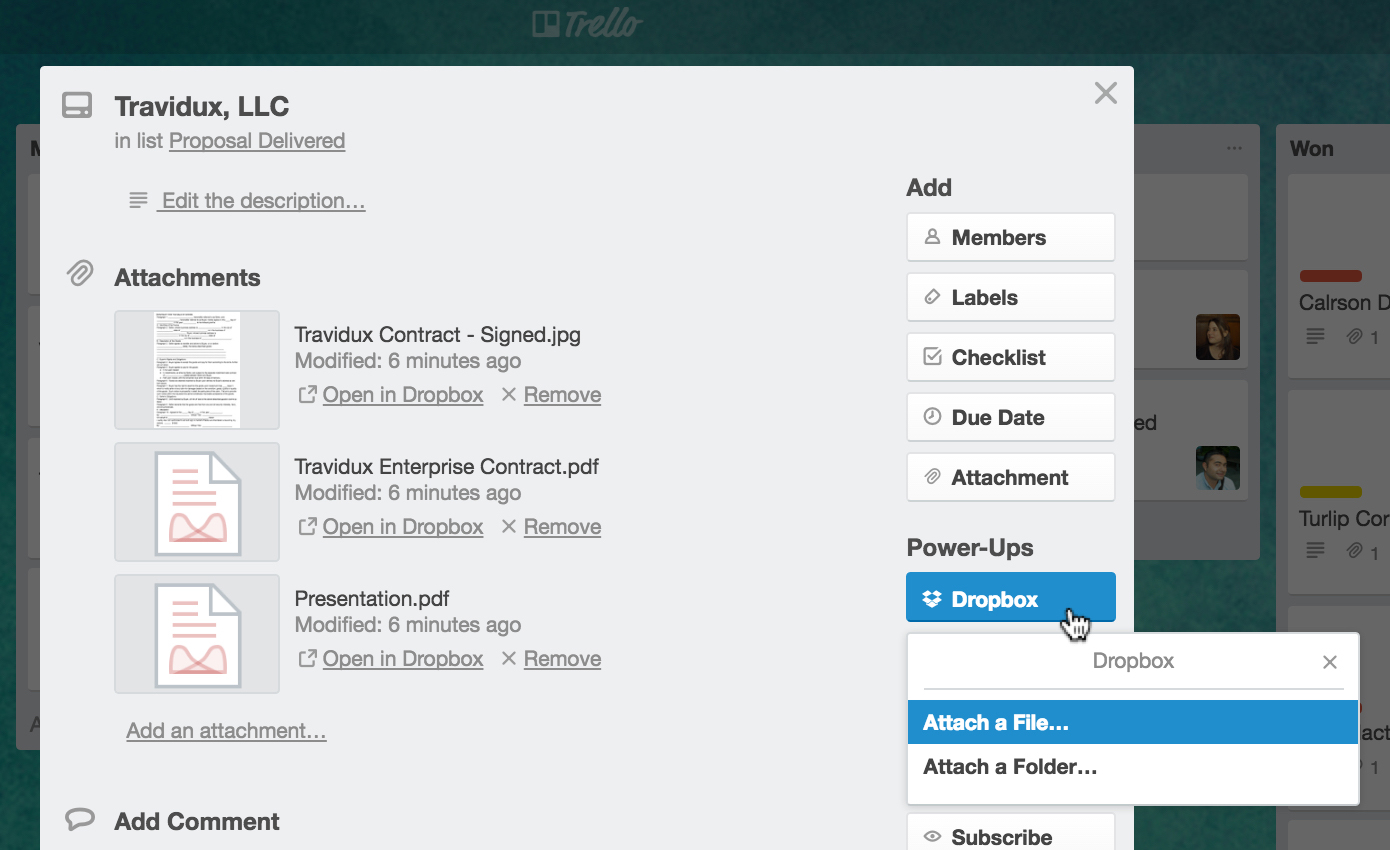The height and width of the screenshot is (850, 1390).
Task: Remove the Presentation.pdf attachment
Action: pos(561,659)
